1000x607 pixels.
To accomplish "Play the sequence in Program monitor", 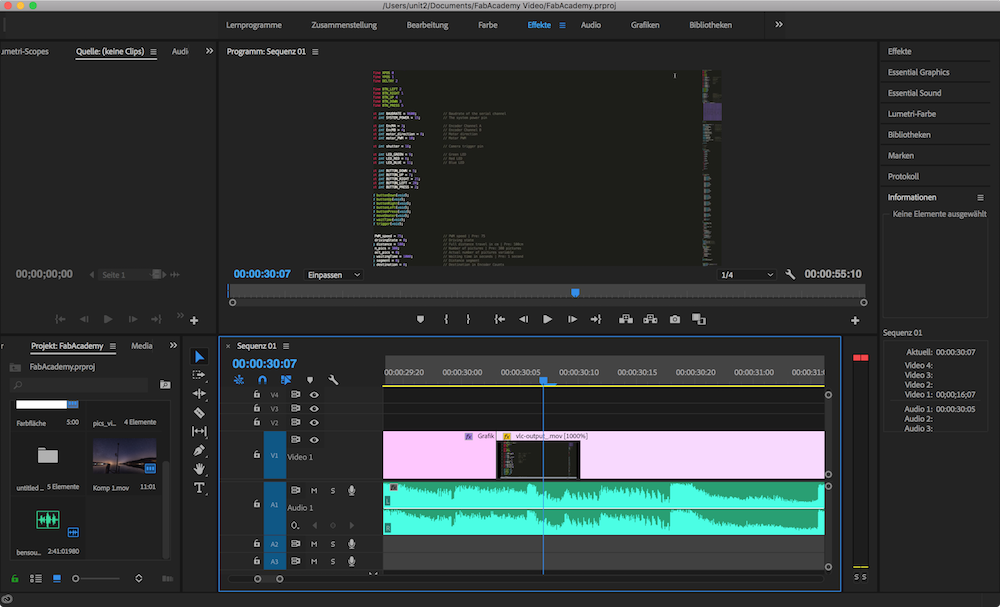I will click(547, 319).
